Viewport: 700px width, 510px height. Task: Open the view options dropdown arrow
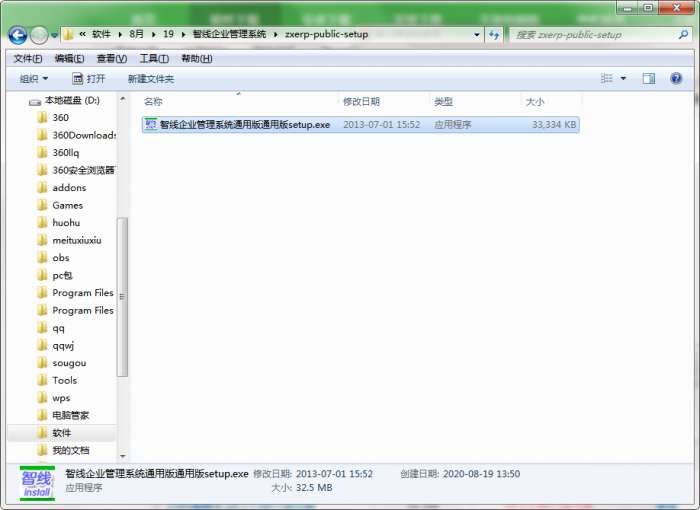[x=623, y=79]
